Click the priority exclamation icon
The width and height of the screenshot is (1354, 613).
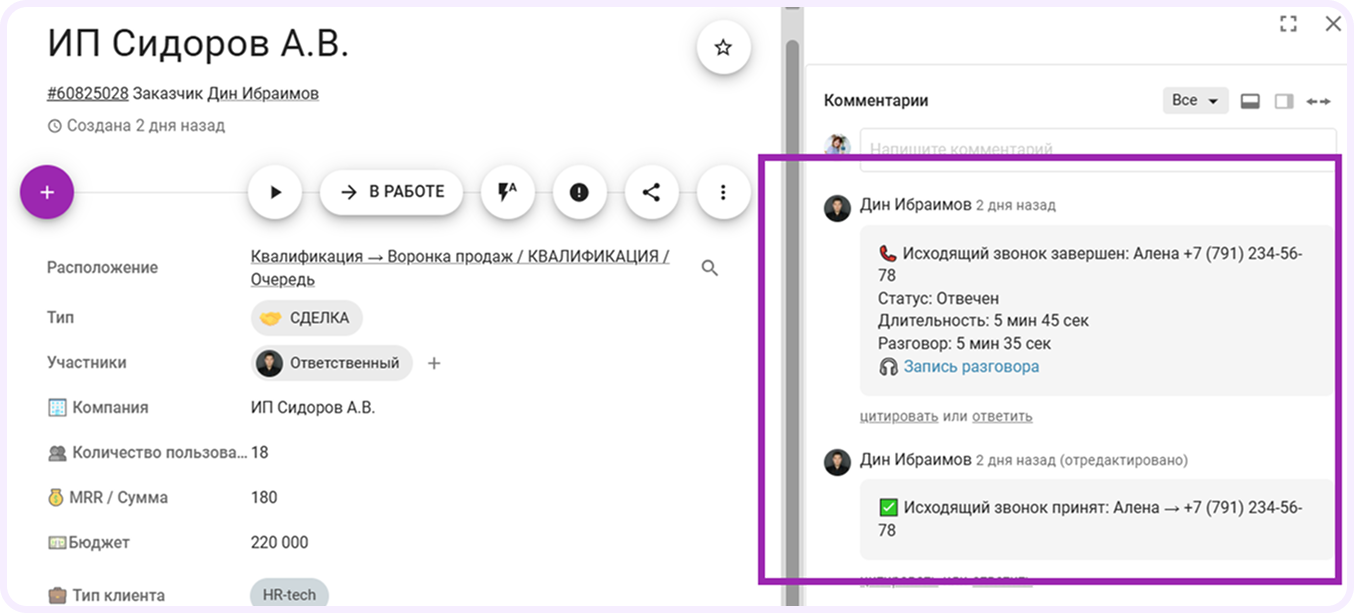pyautogui.click(x=580, y=192)
